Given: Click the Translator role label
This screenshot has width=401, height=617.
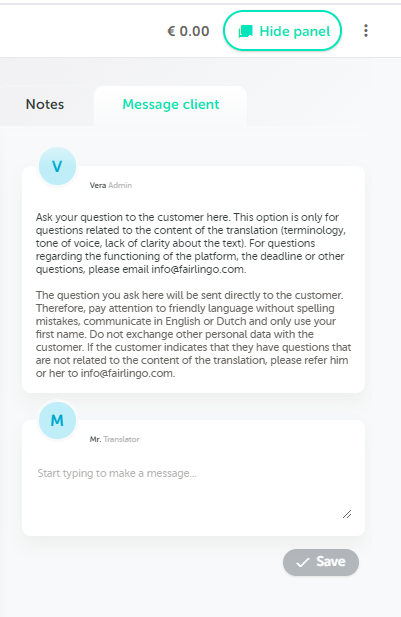Looking at the screenshot, I should 121,439.
